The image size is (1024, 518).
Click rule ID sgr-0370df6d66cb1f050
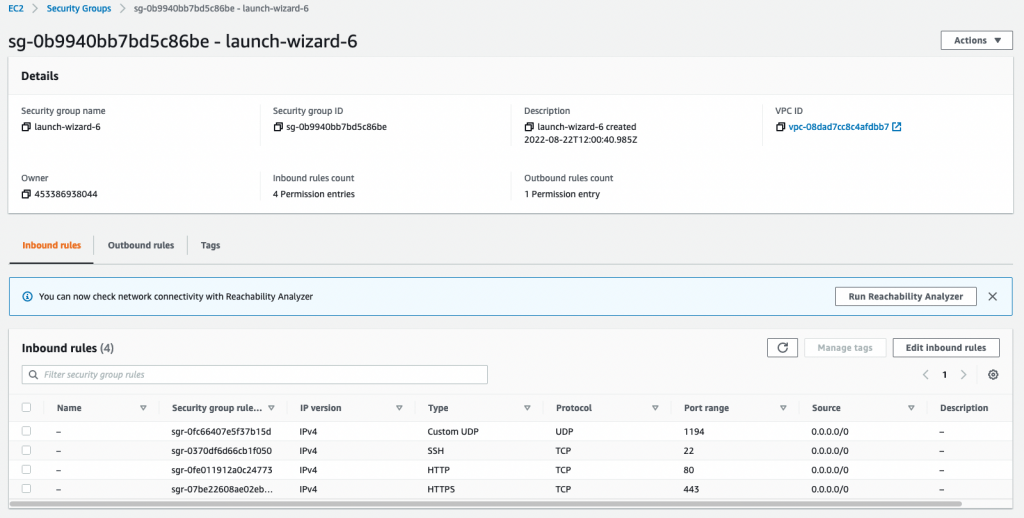[221, 451]
